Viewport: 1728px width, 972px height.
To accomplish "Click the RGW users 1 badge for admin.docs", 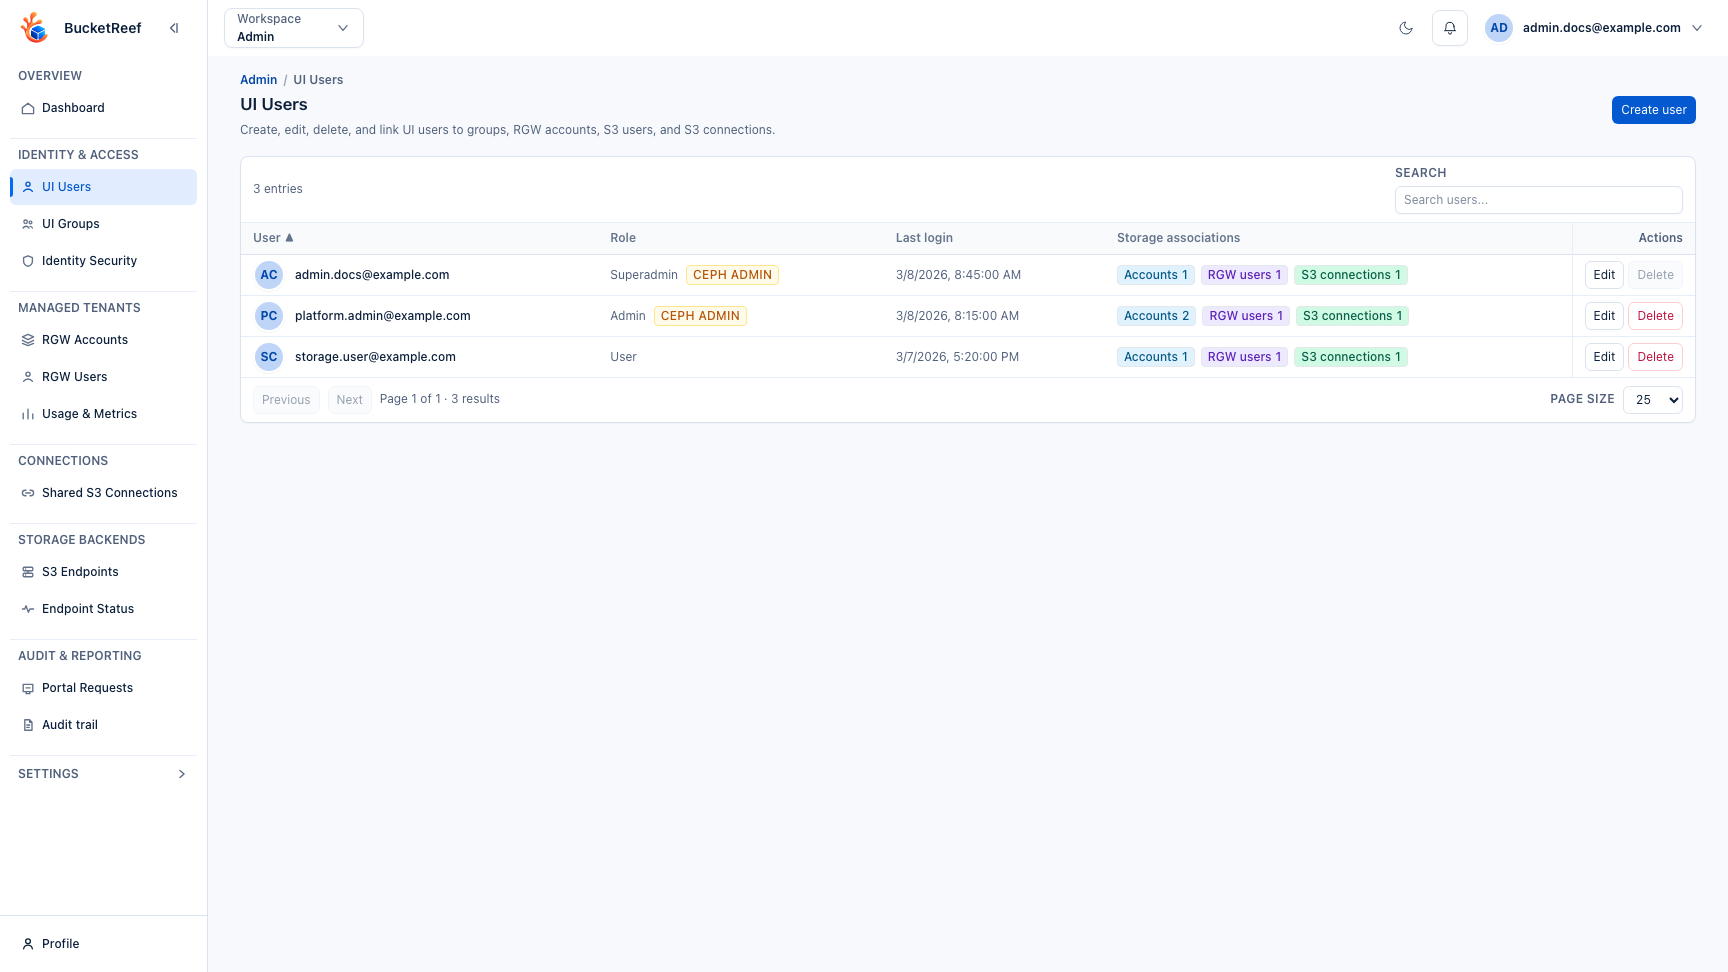I will pos(1244,275).
